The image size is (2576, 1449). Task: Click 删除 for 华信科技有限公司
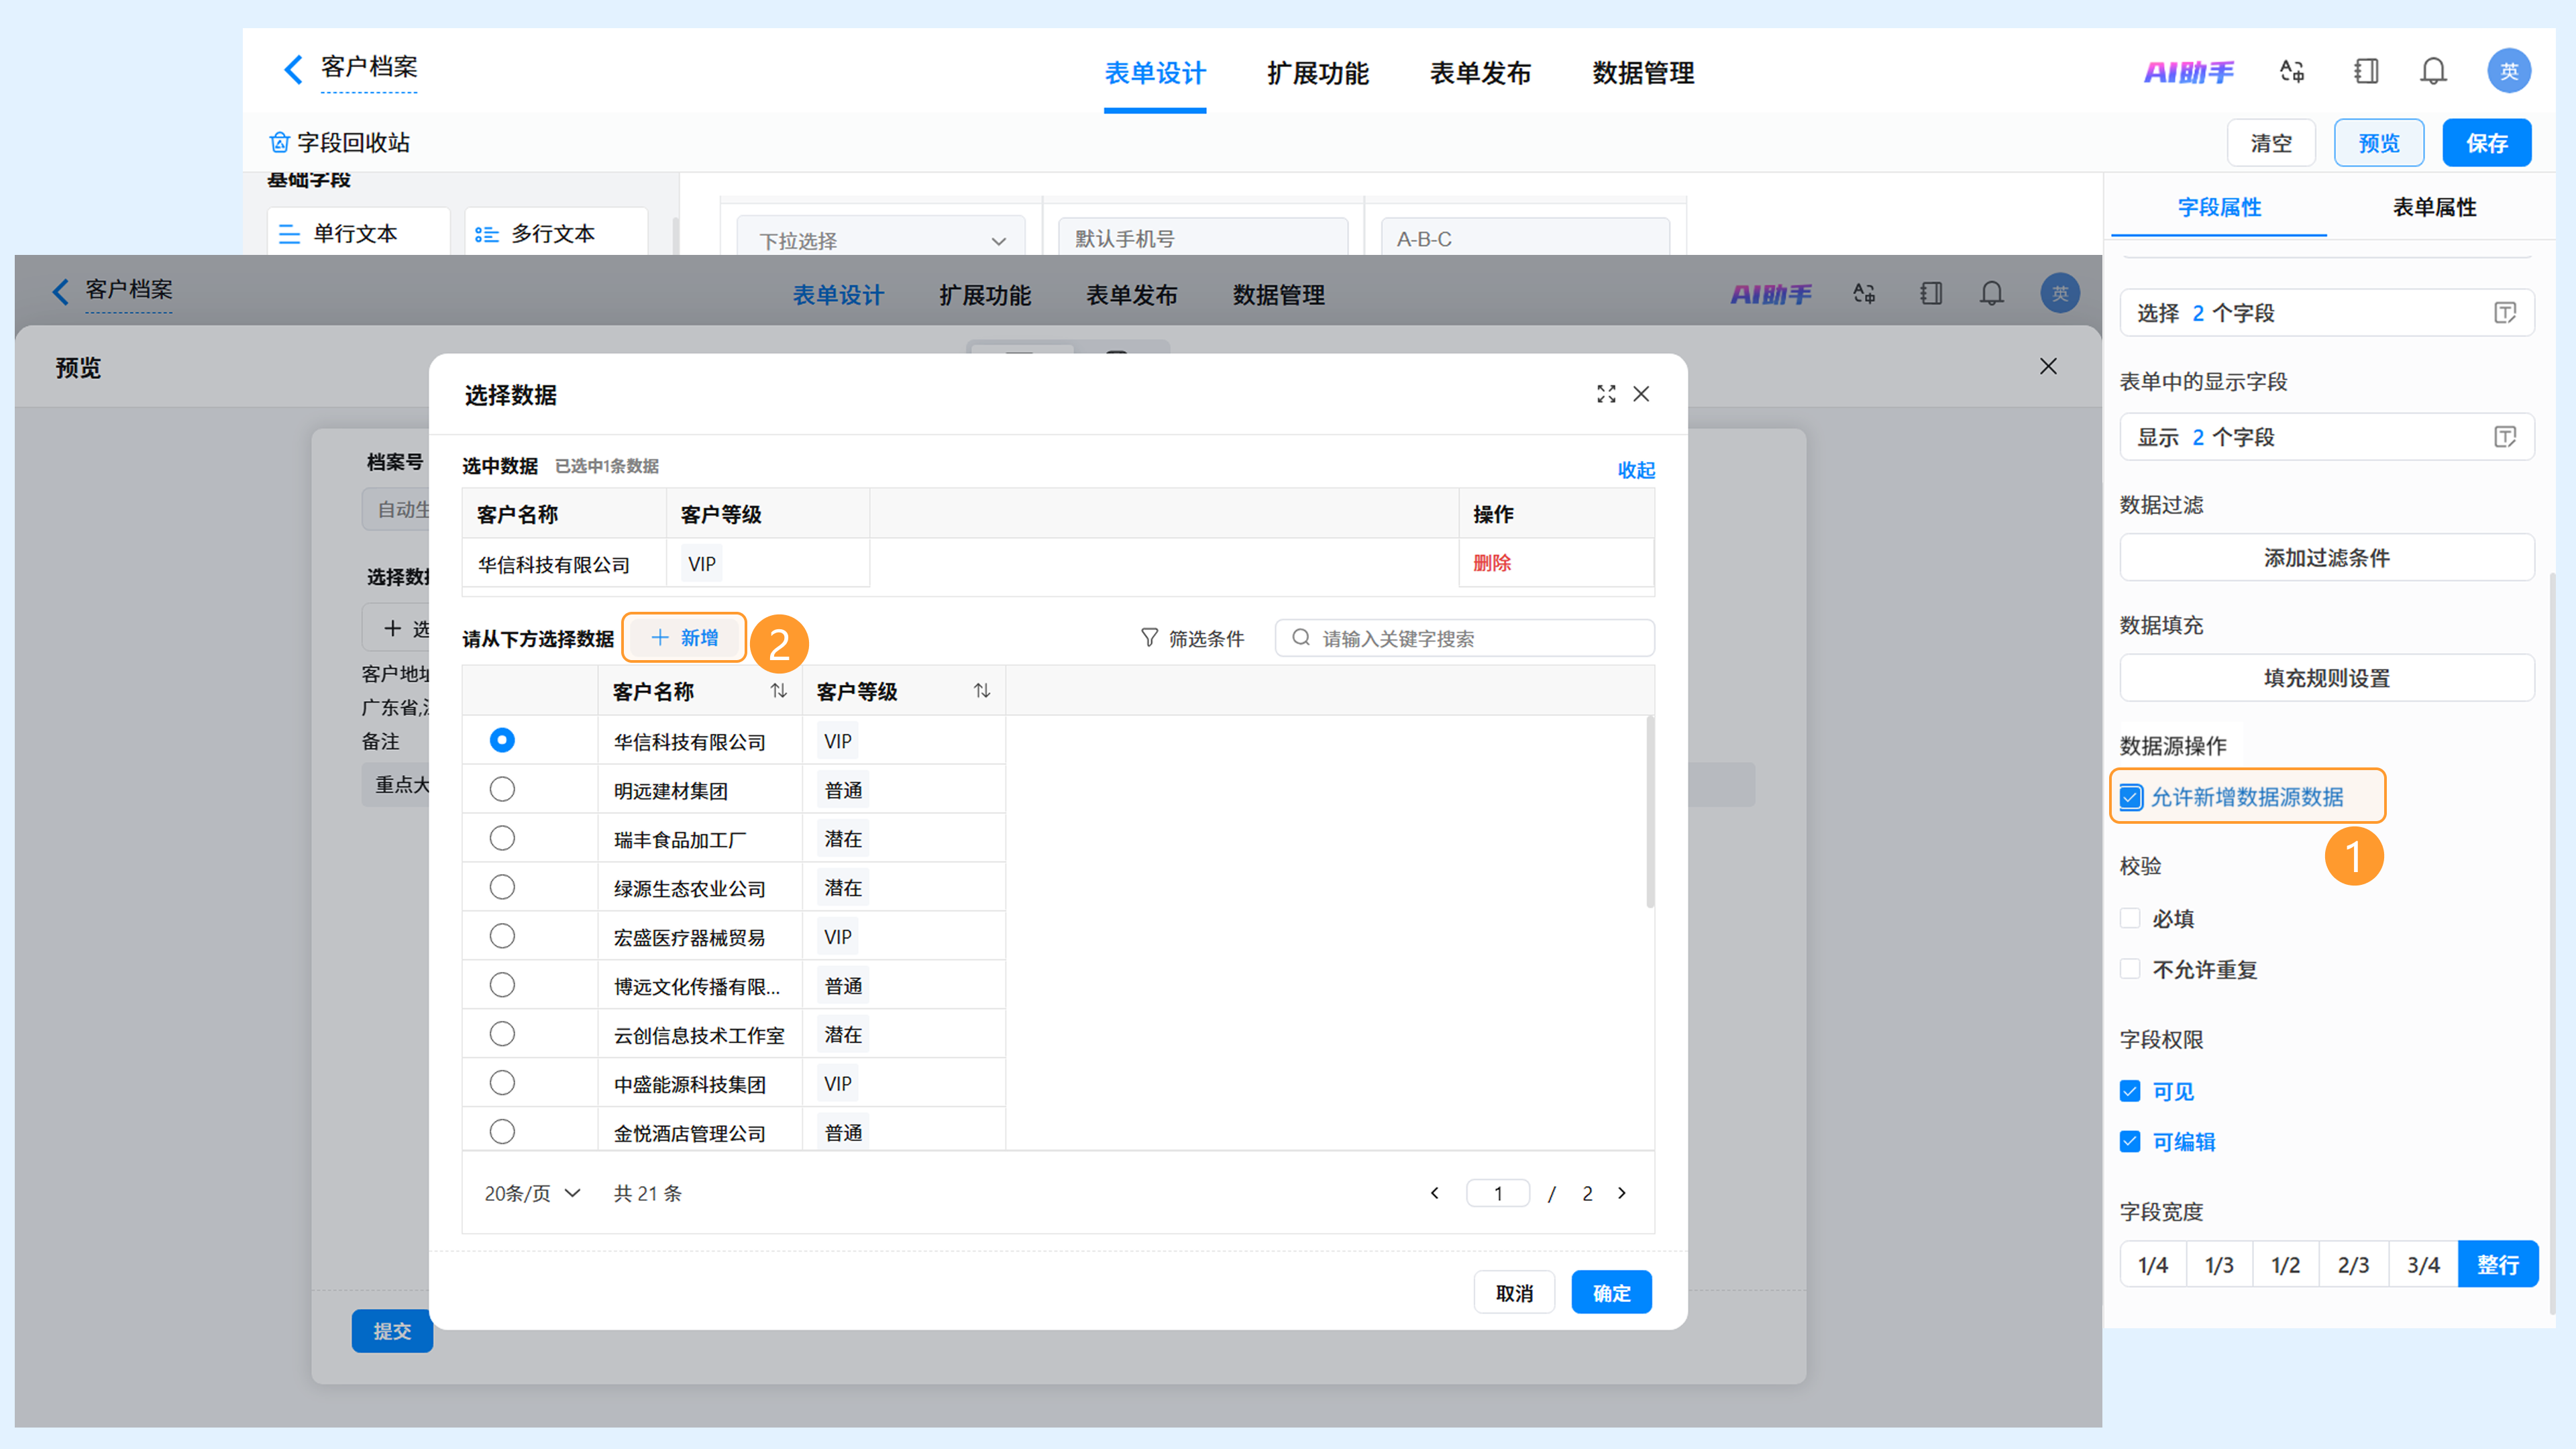(x=1491, y=563)
